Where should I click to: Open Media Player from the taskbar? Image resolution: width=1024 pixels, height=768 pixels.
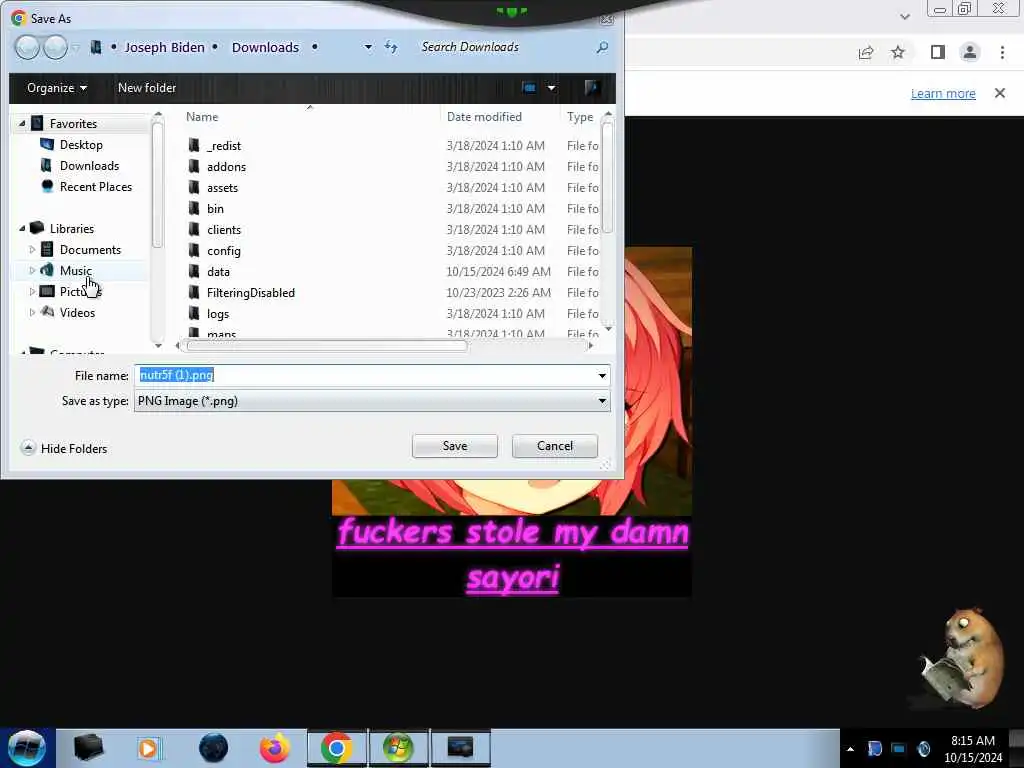coord(148,748)
